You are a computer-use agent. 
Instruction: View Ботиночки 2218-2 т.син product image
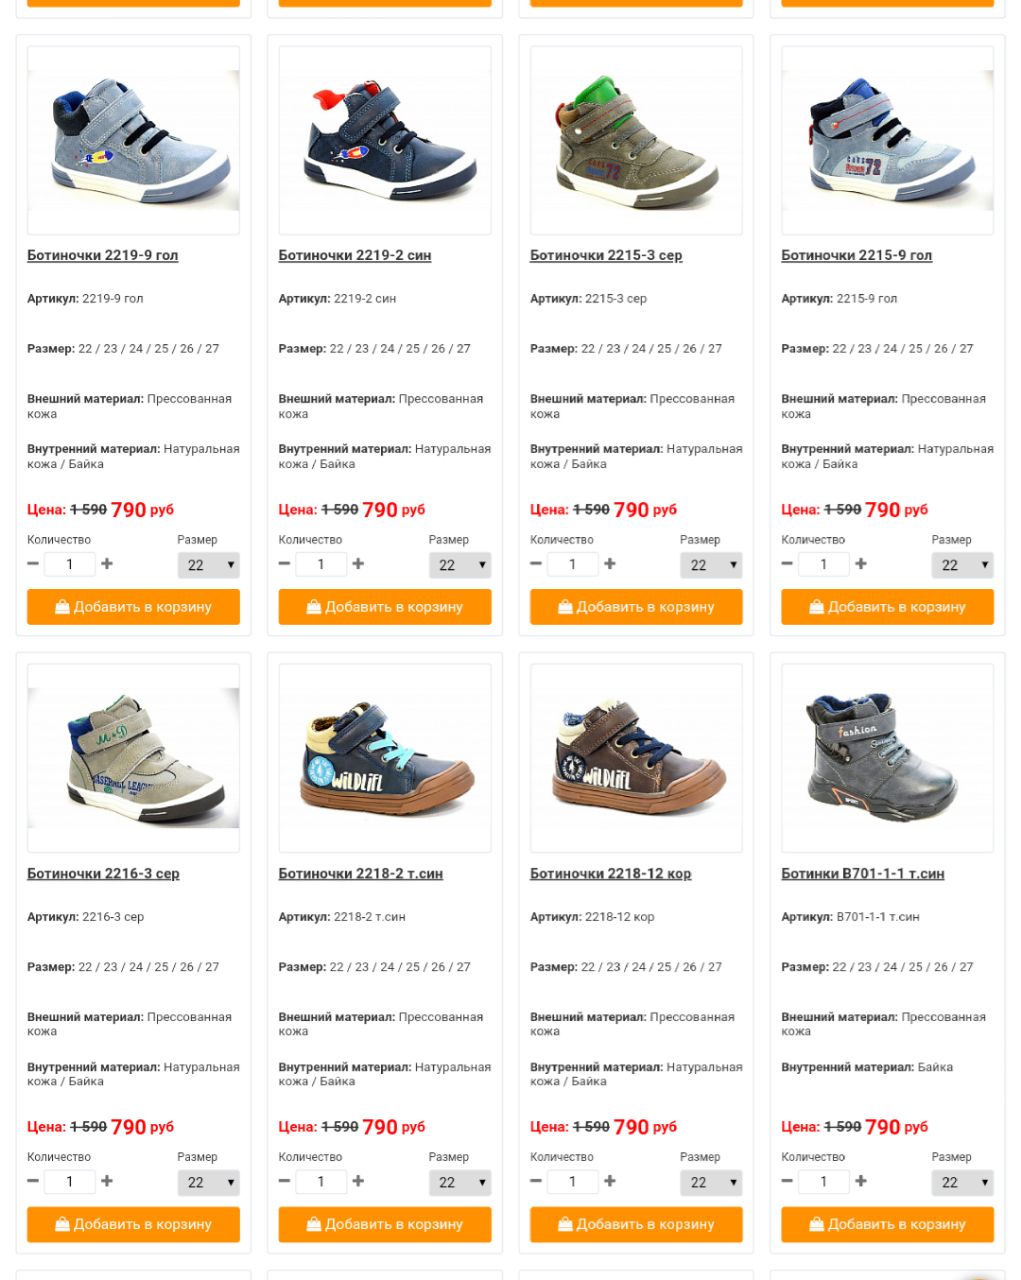click(385, 758)
